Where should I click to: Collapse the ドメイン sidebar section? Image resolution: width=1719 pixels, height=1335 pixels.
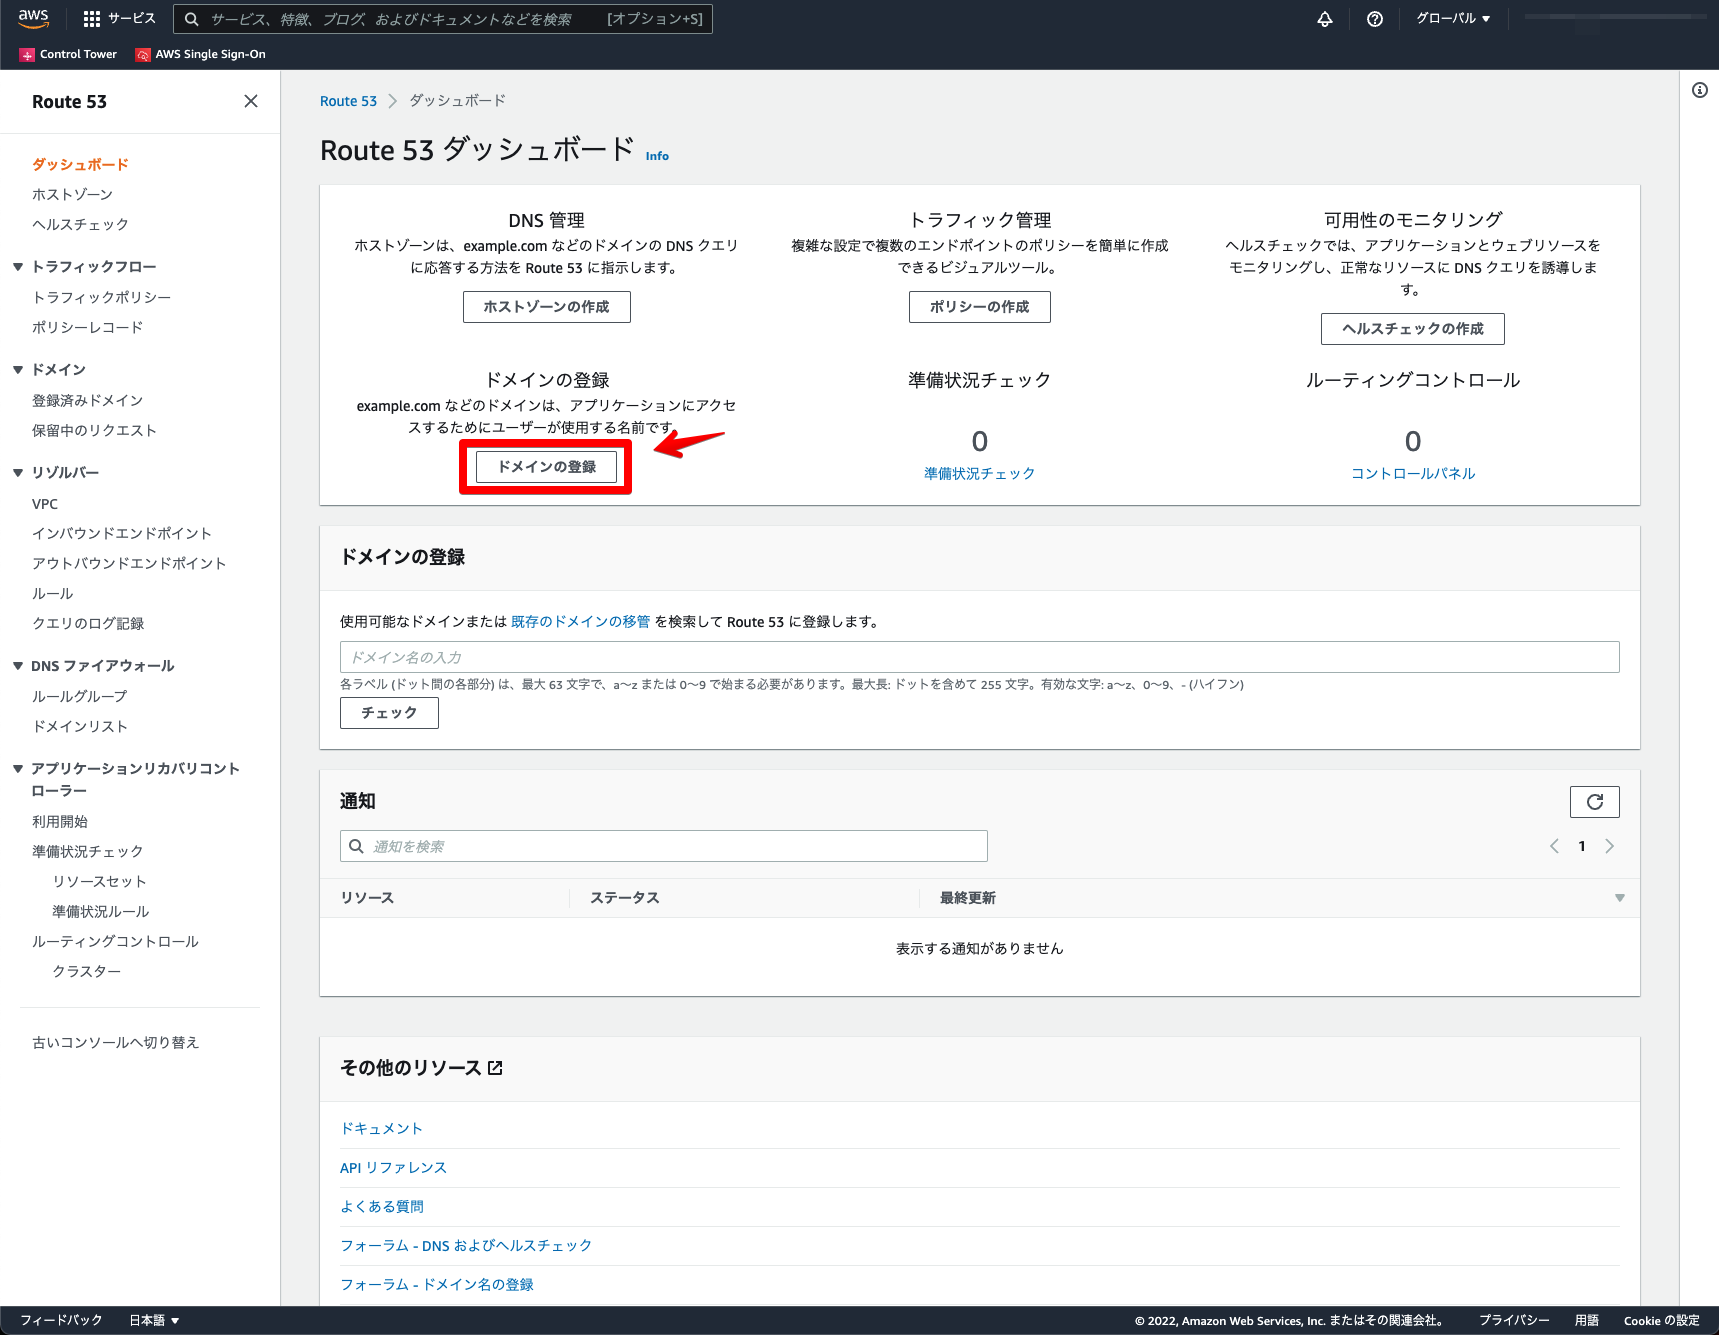18,370
